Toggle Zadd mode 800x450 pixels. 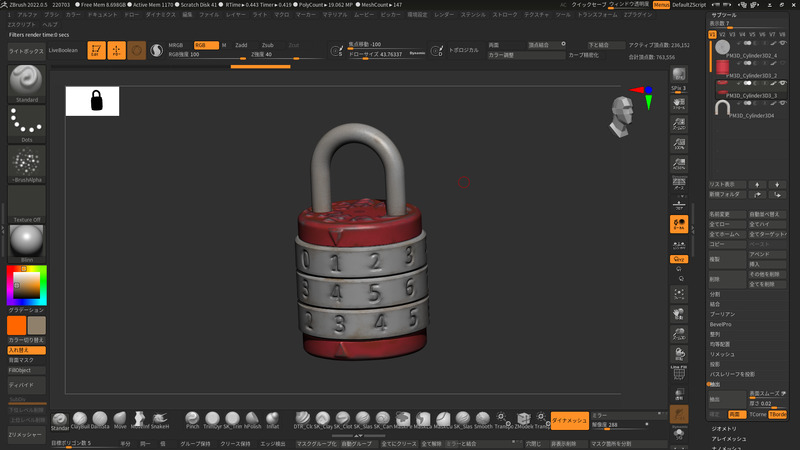(x=241, y=45)
